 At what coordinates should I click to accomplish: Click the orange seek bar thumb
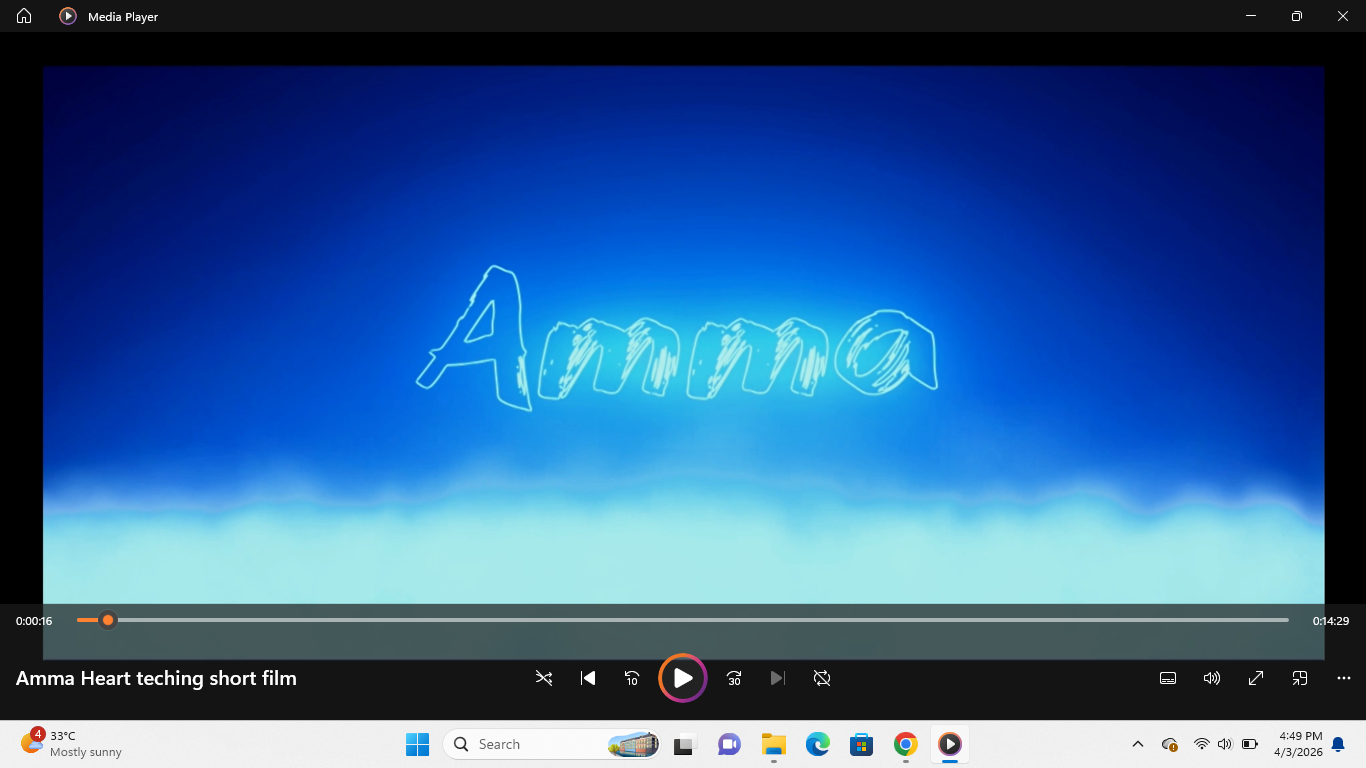click(108, 620)
